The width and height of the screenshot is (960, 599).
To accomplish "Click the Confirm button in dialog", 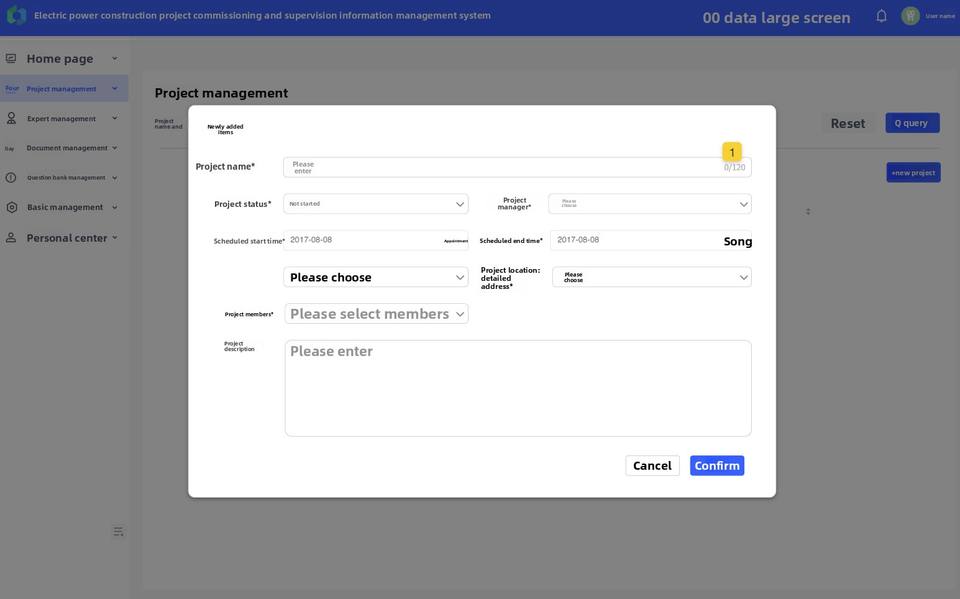I will pyautogui.click(x=717, y=465).
